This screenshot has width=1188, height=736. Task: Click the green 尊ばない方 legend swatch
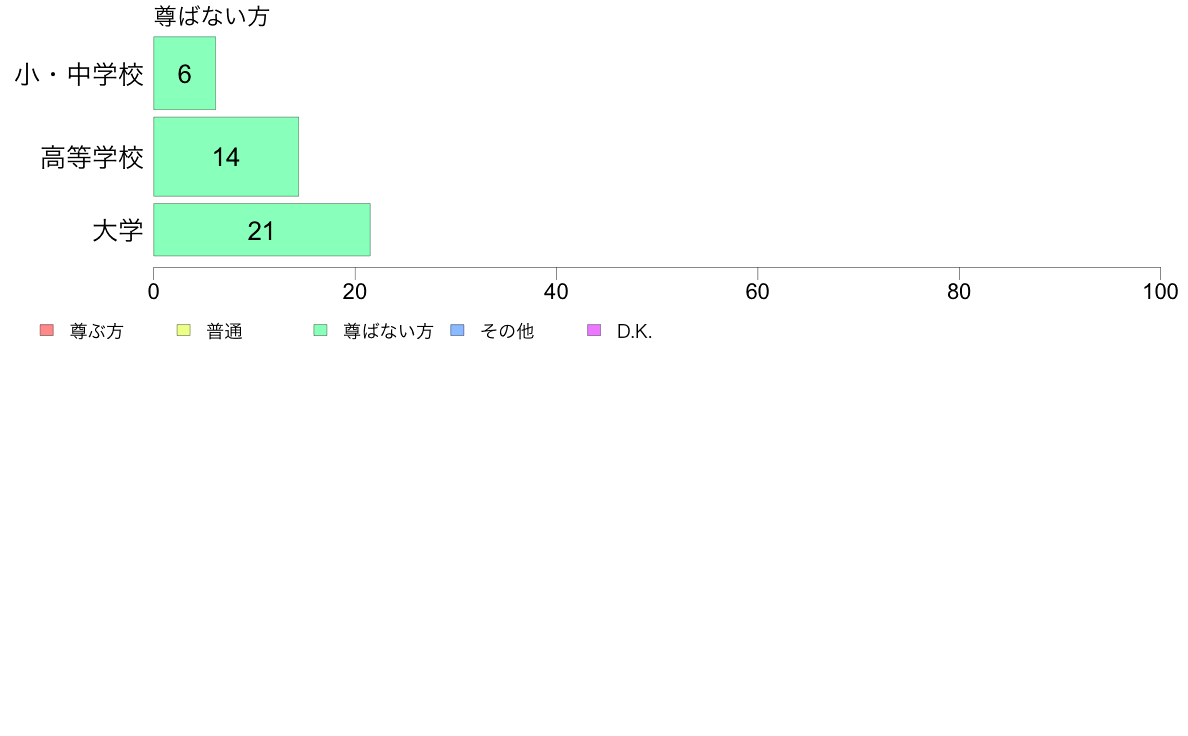point(320,330)
